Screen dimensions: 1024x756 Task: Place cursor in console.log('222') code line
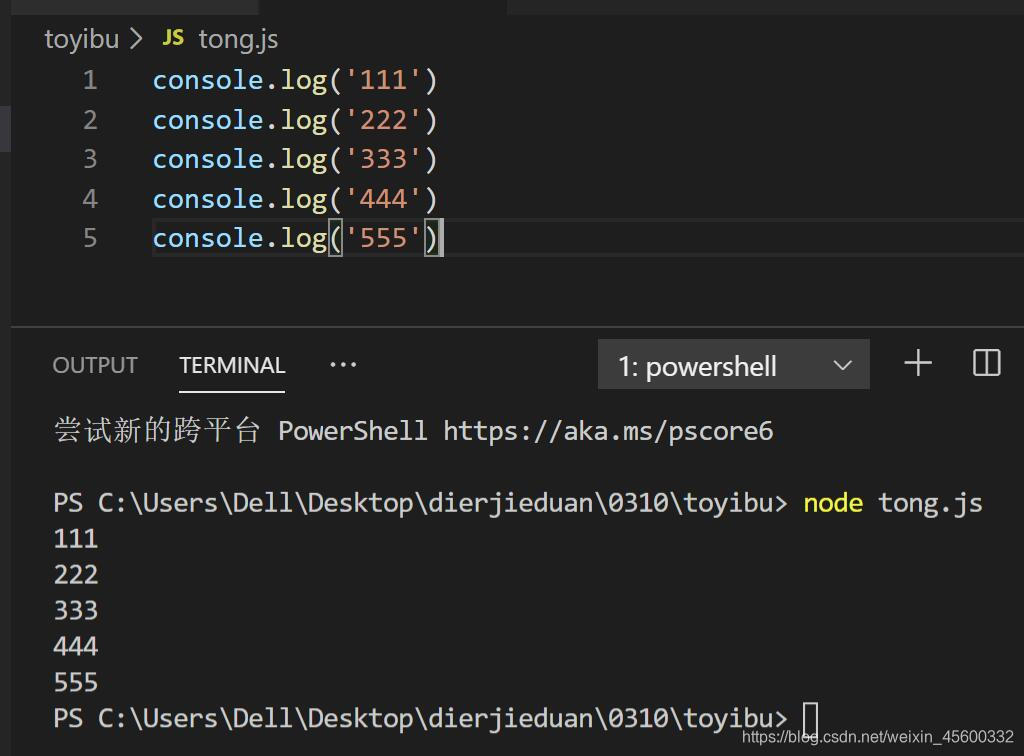tap(295, 121)
